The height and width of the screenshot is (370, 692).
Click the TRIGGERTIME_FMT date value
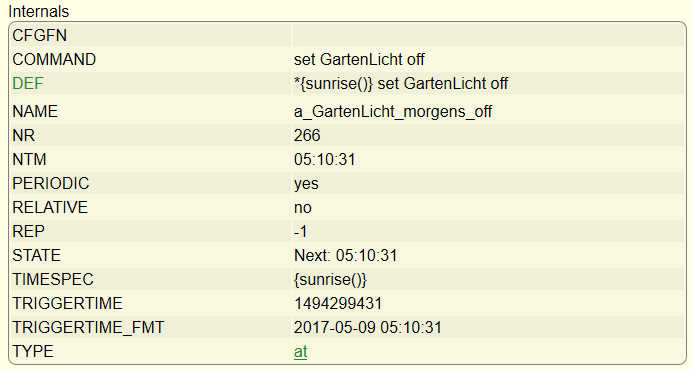pyautogui.click(x=368, y=328)
